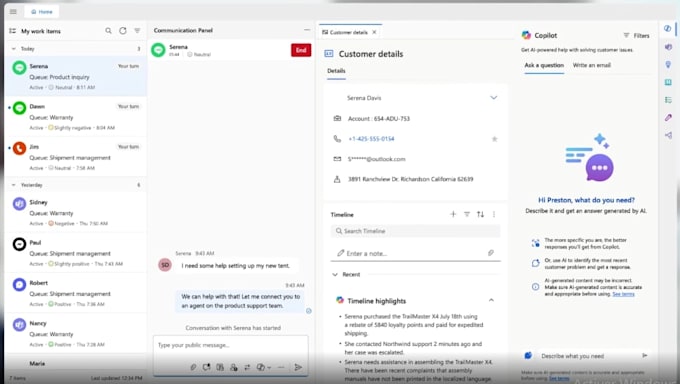Expand the Serena Davis contact dropdown
Screen dimensions: 680x384
point(494,98)
